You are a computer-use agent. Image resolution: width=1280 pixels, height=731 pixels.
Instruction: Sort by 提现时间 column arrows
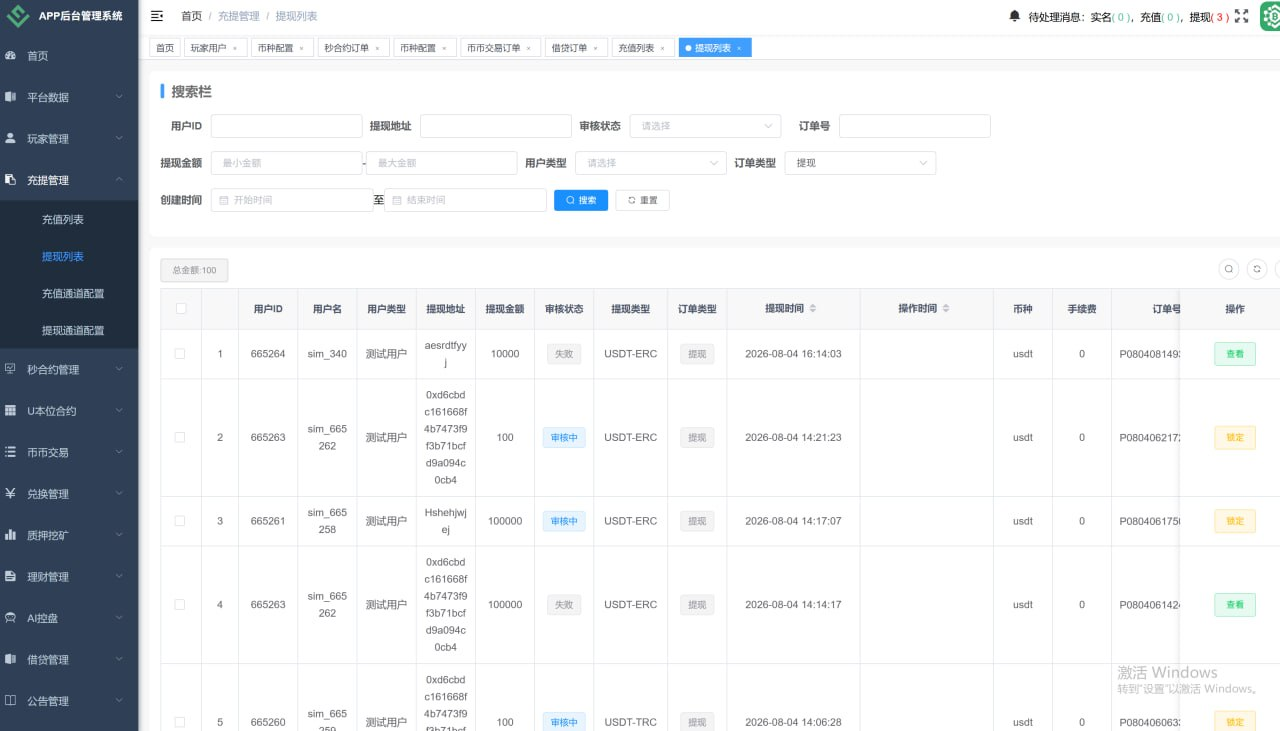[x=813, y=309]
